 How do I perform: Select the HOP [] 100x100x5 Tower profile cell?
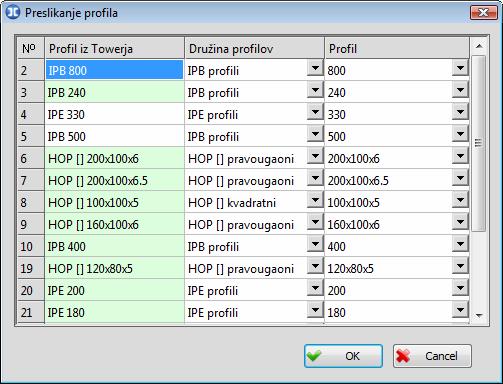point(114,202)
